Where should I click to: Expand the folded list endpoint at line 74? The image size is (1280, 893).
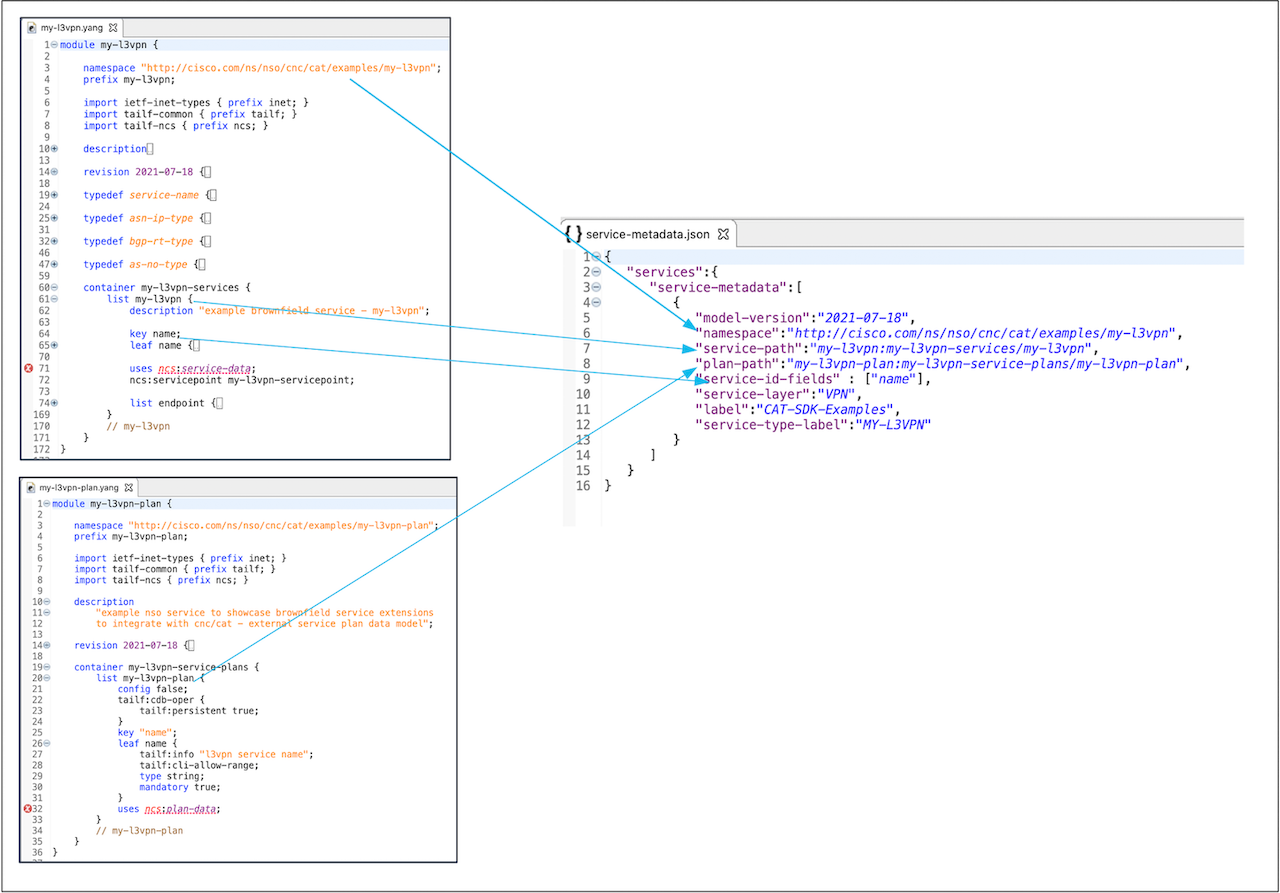(x=54, y=403)
